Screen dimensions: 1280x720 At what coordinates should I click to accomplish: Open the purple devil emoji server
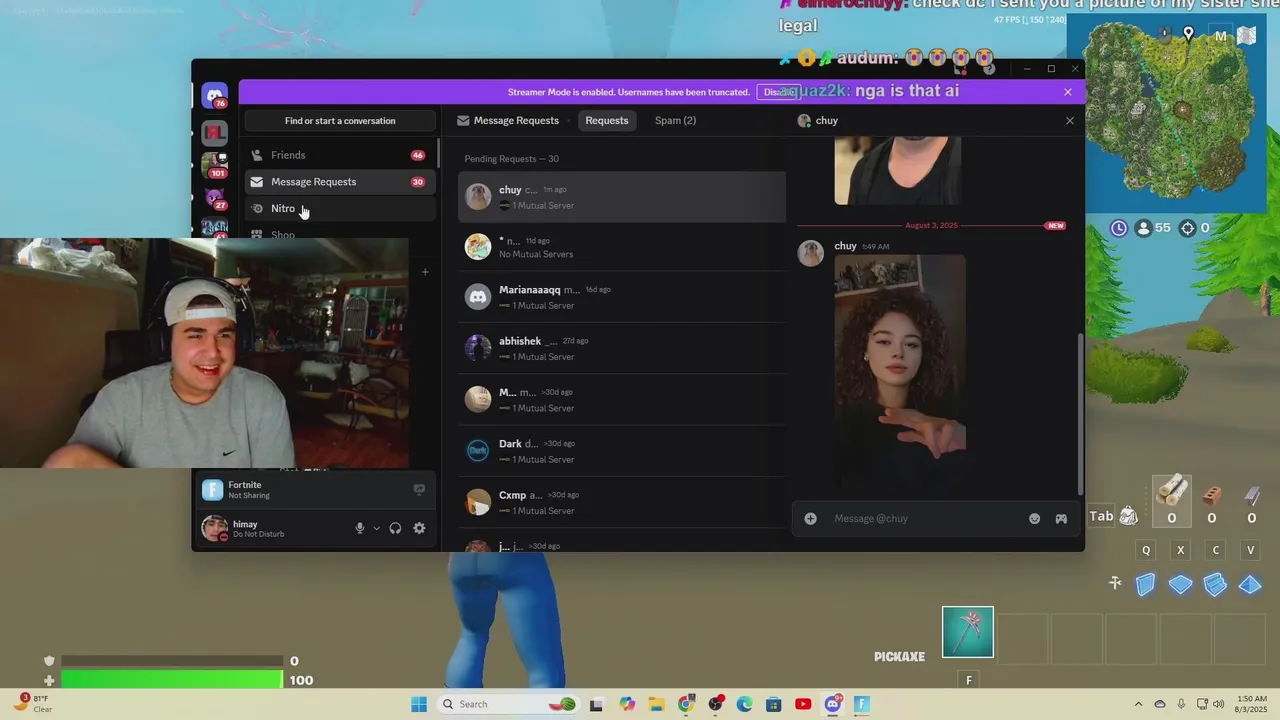[x=214, y=197]
